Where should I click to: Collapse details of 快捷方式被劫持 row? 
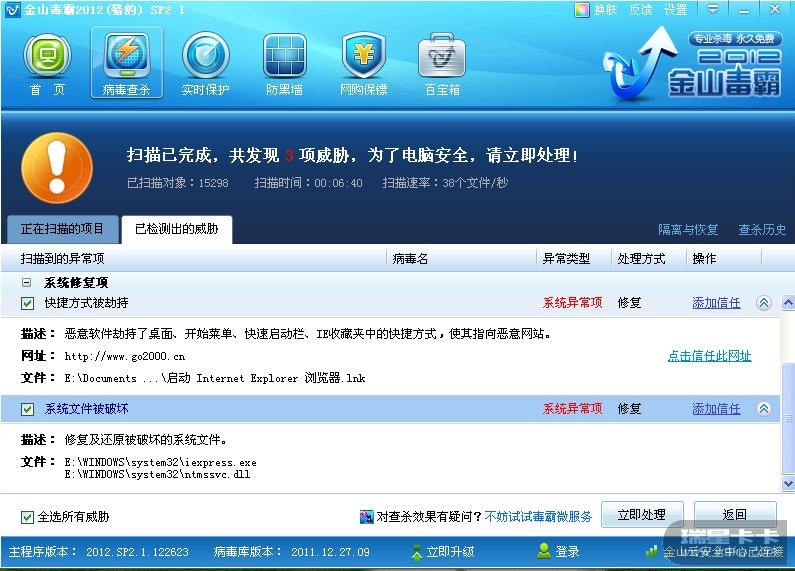pos(764,303)
